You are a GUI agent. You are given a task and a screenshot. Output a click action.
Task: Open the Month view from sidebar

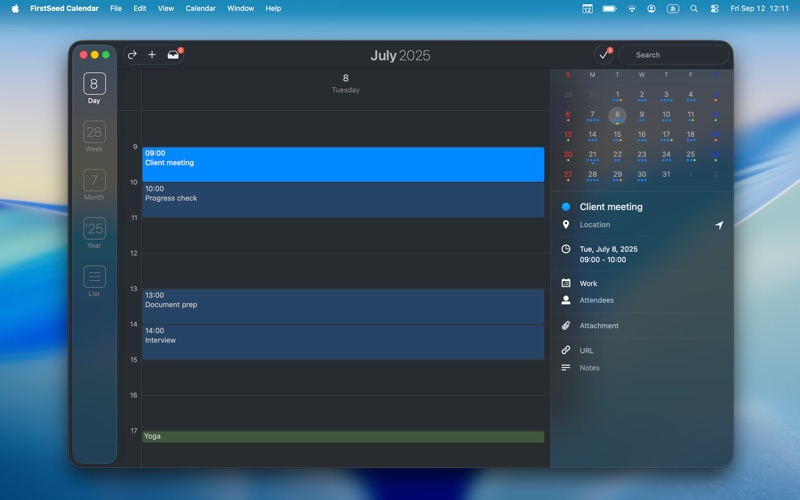coord(94,181)
